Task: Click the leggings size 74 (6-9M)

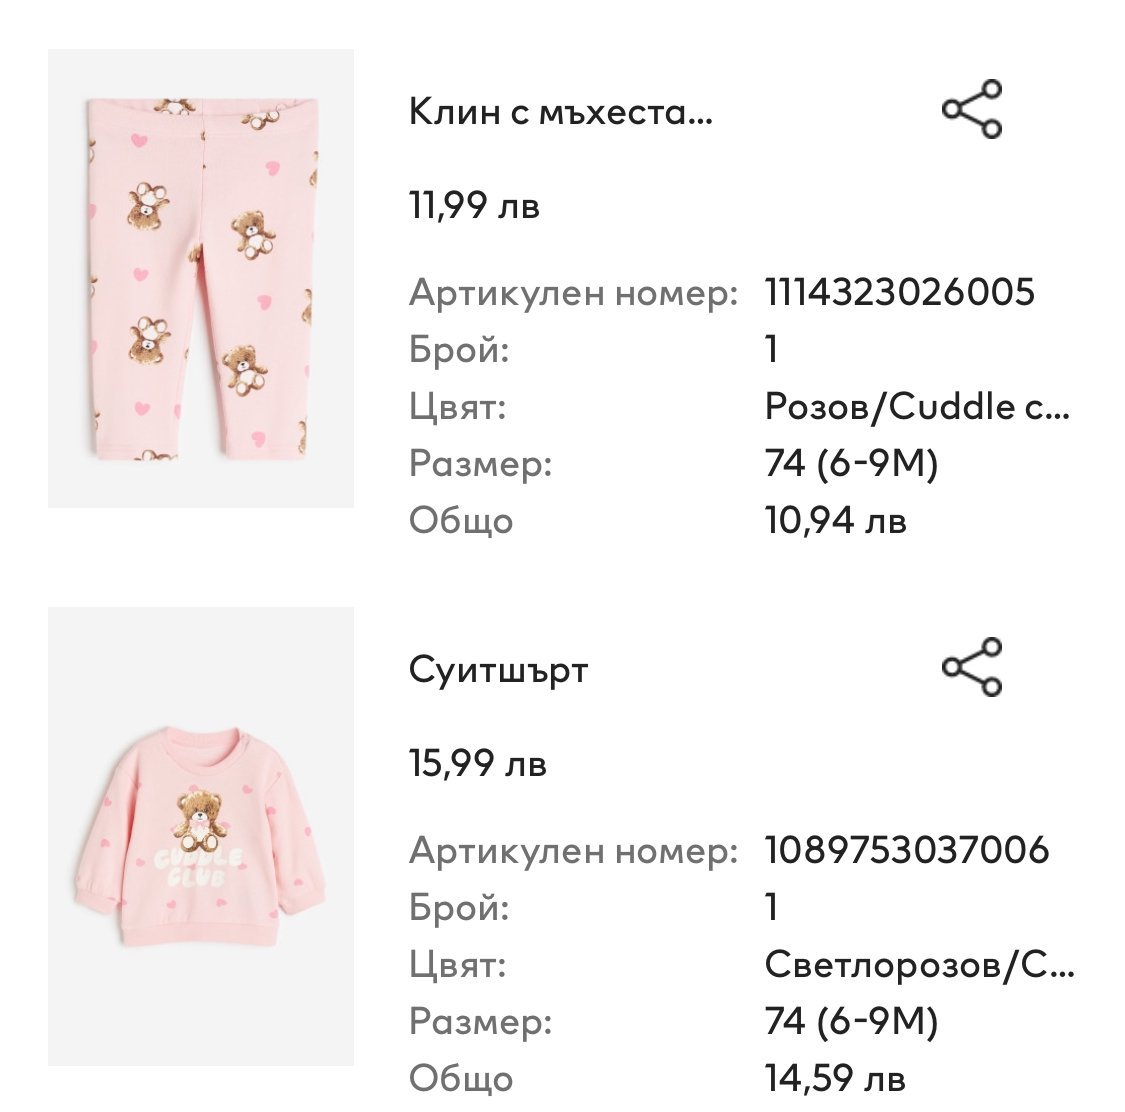Action: [851, 464]
